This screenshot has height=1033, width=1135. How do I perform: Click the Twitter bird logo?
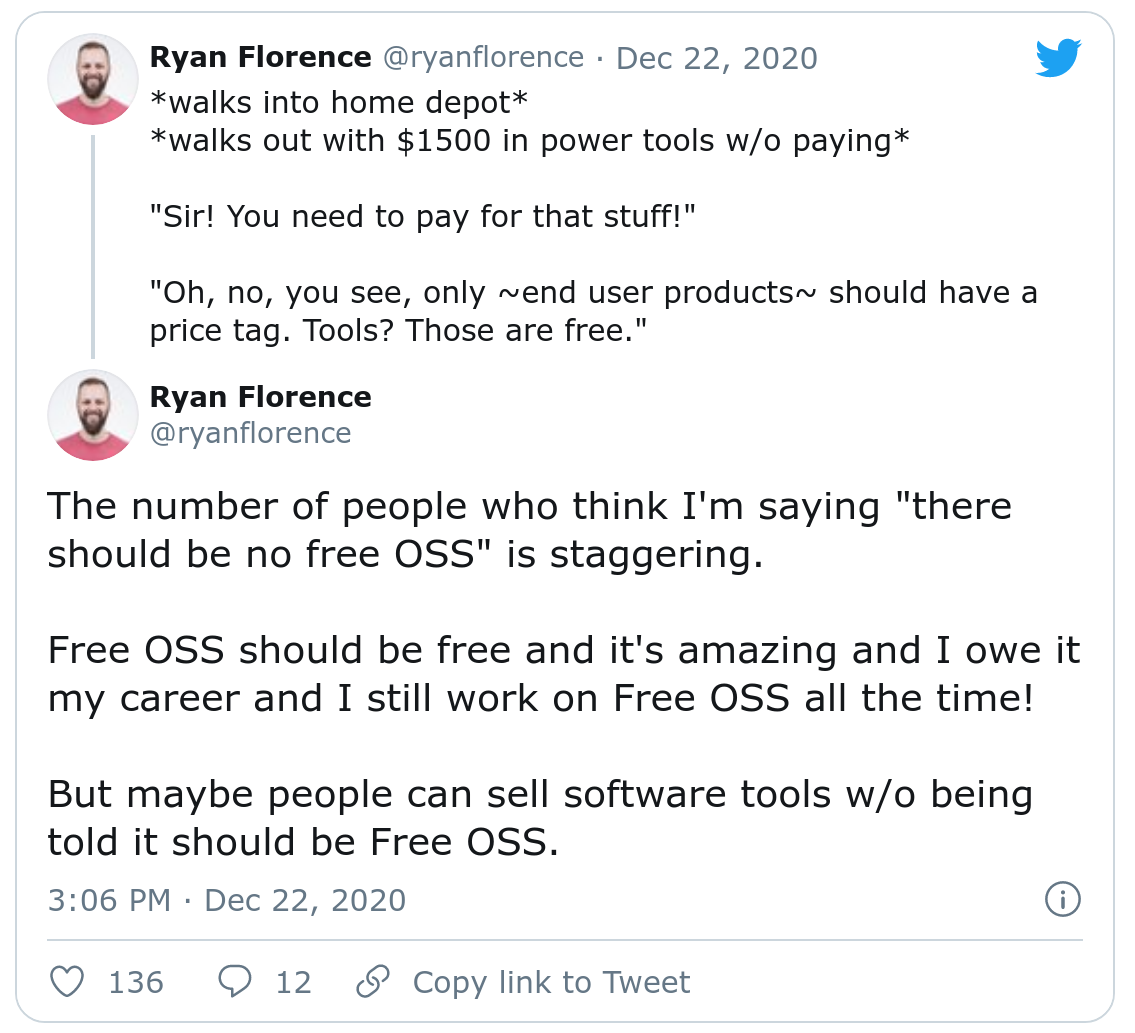pyautogui.click(x=1058, y=59)
